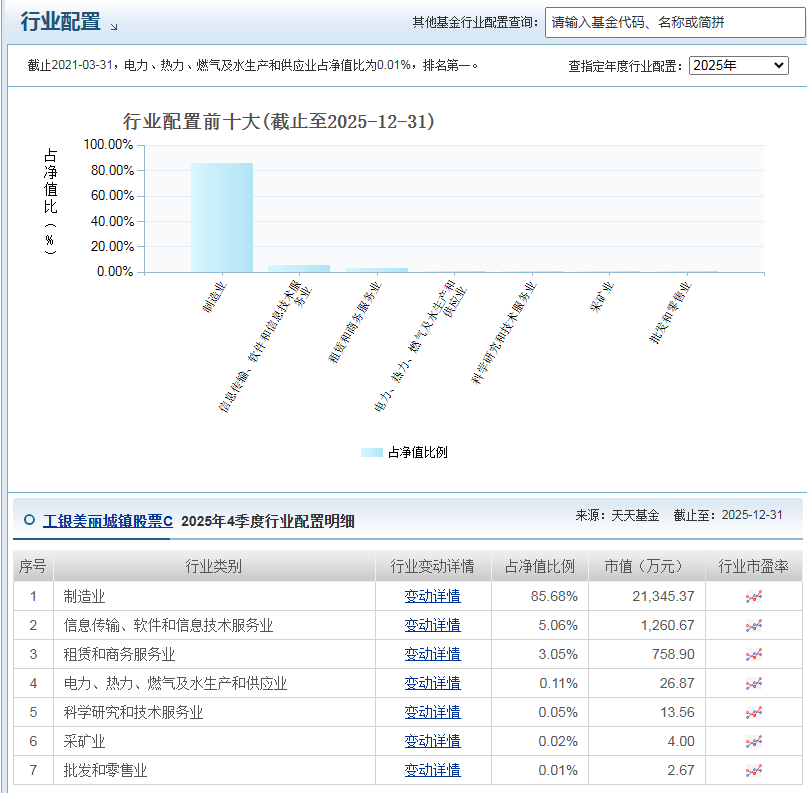Click the 批发和零售业 industry name cell
Image resolution: width=807 pixels, height=793 pixels.
pos(214,770)
